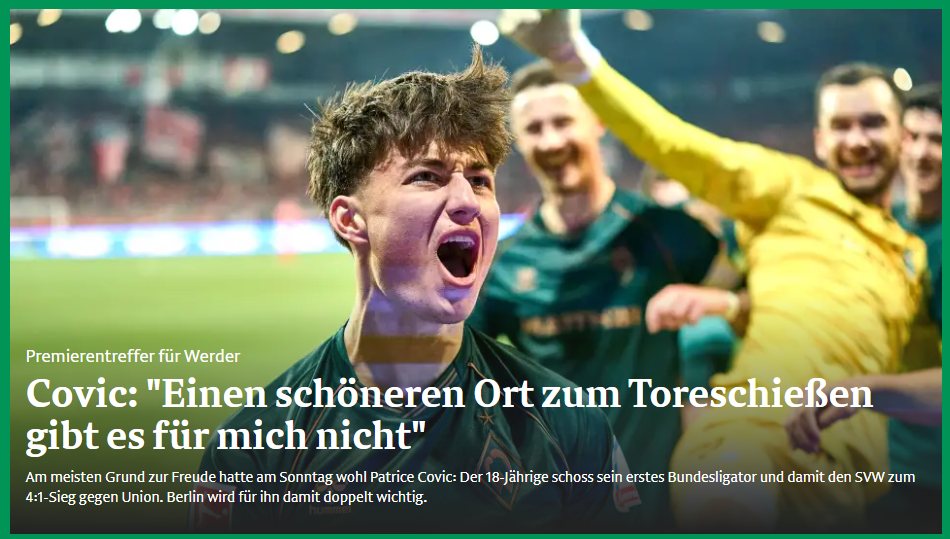Click the star above the jersey crest
950x539 pixels.
(x=485, y=418)
